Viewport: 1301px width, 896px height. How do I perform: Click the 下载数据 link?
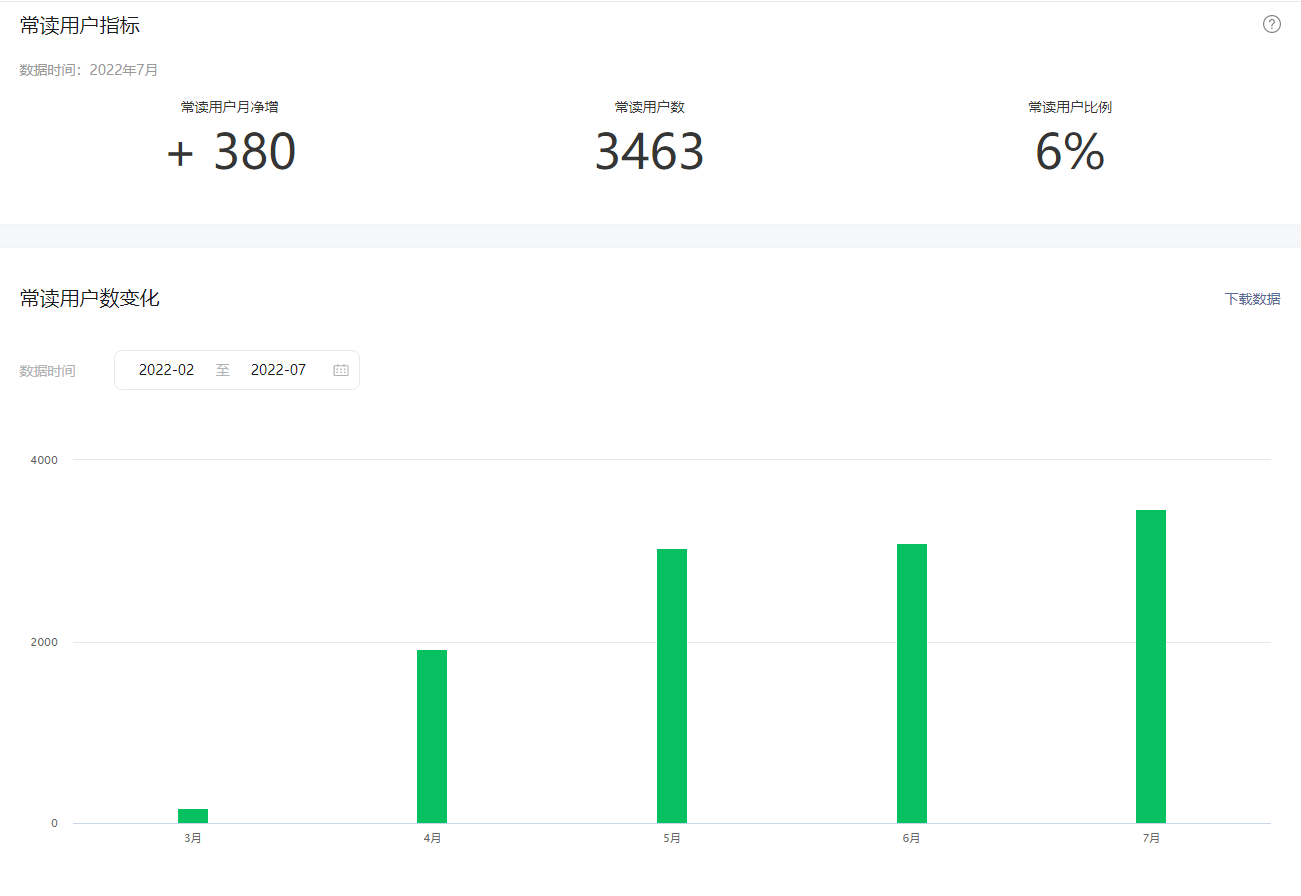pos(1252,299)
